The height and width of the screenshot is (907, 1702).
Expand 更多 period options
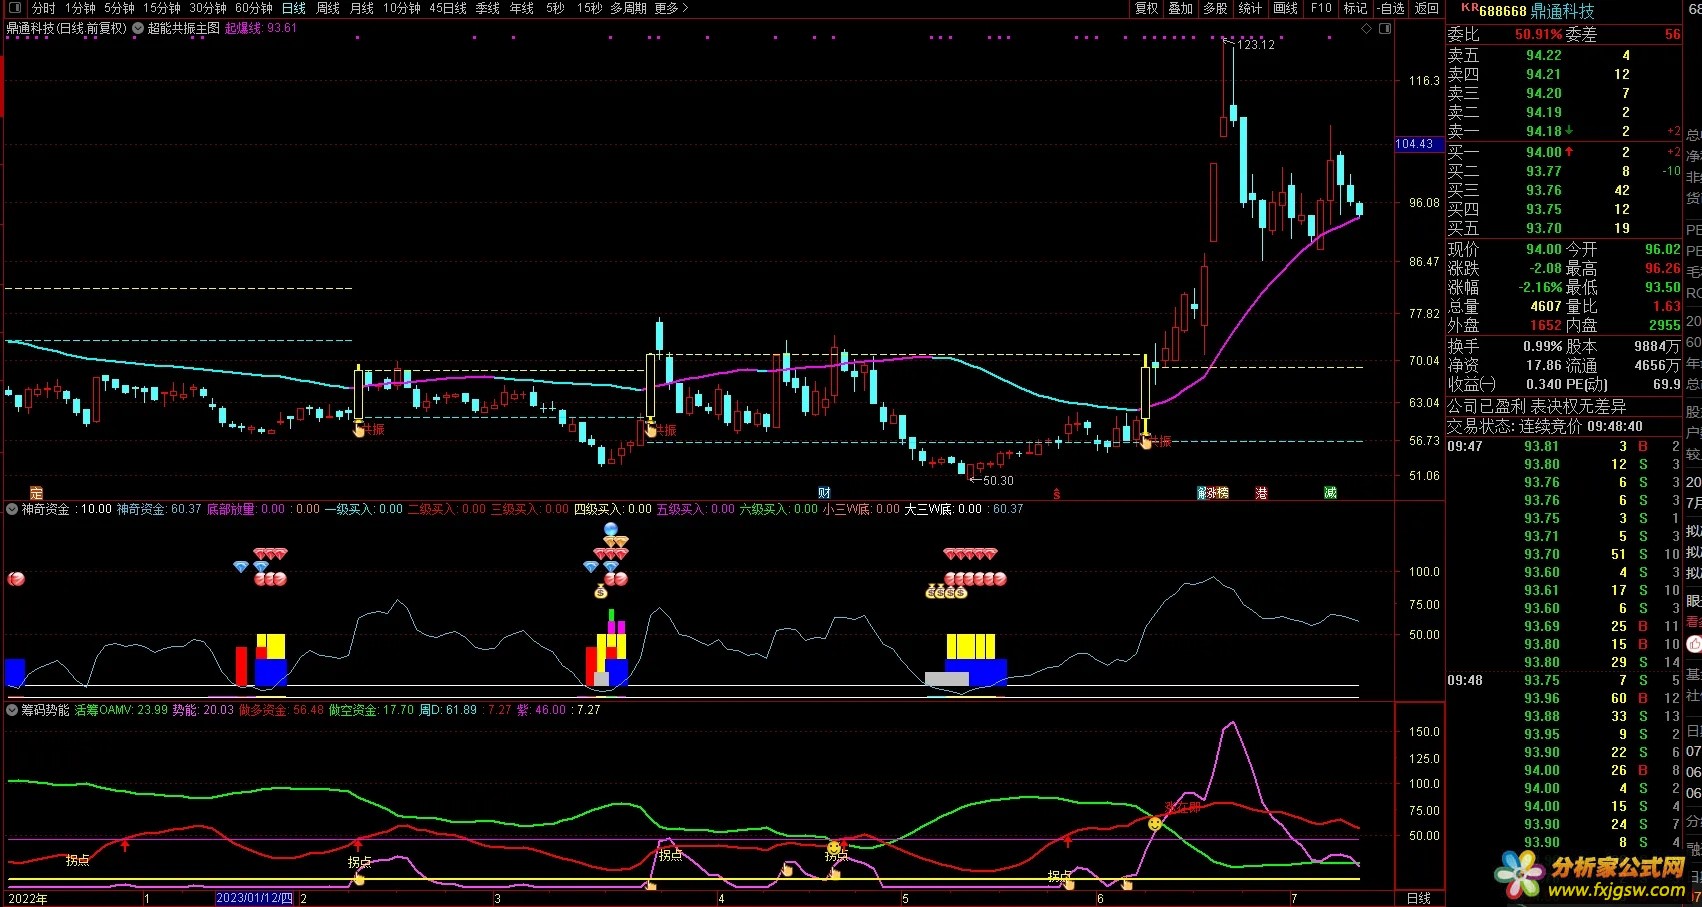coord(671,8)
